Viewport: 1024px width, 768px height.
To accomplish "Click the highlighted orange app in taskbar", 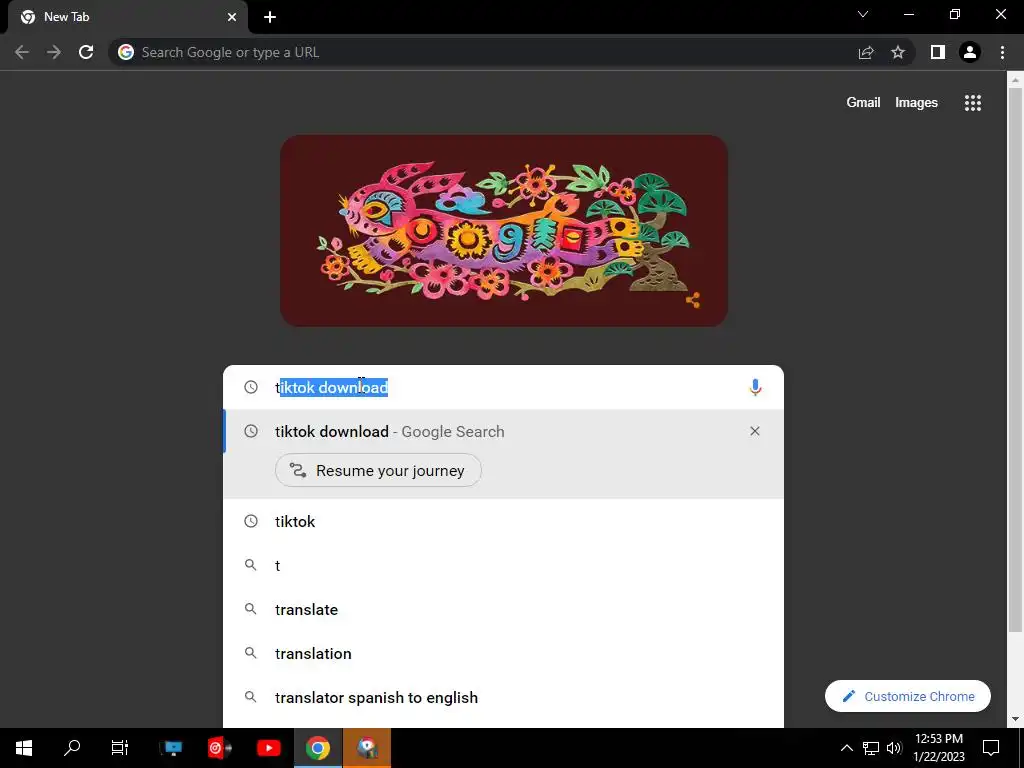I will pyautogui.click(x=367, y=748).
